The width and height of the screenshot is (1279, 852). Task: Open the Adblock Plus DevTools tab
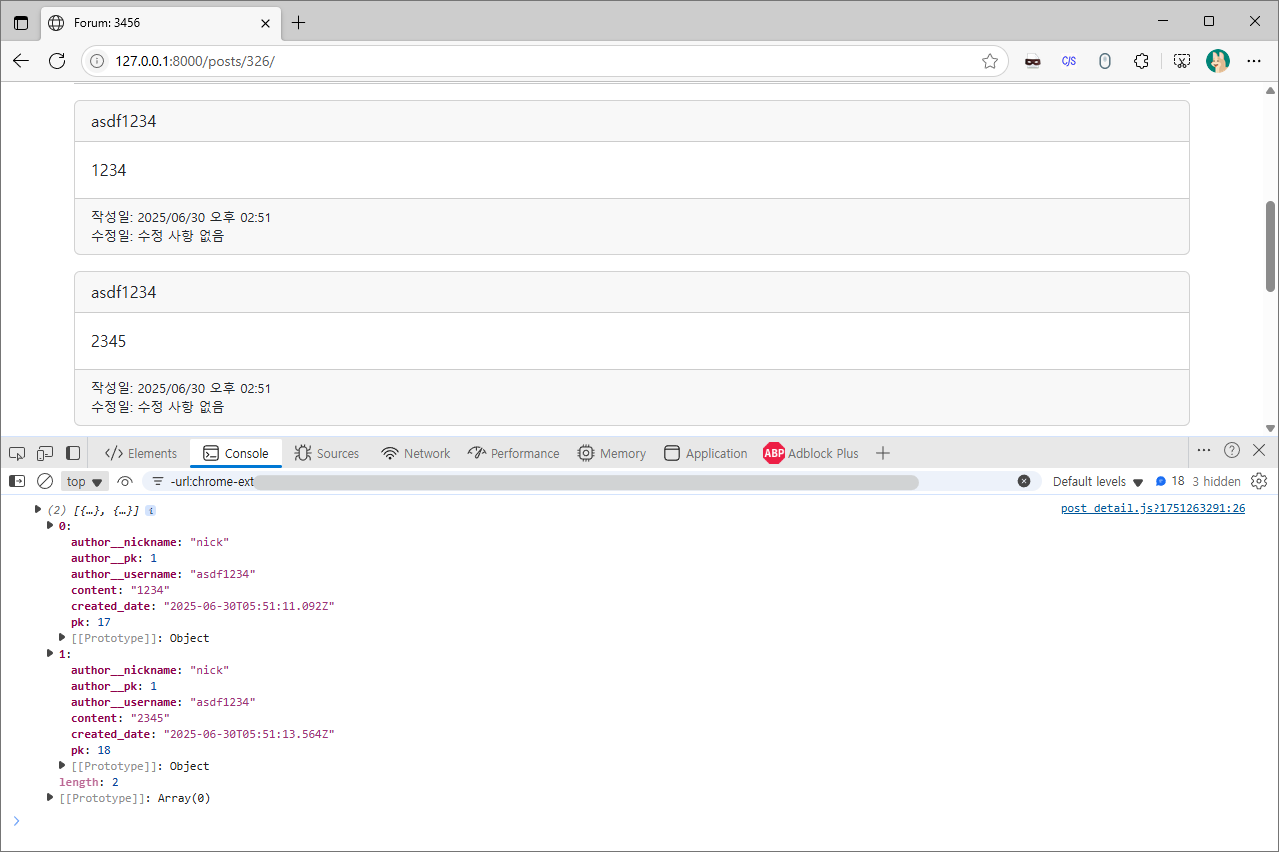[x=811, y=453]
